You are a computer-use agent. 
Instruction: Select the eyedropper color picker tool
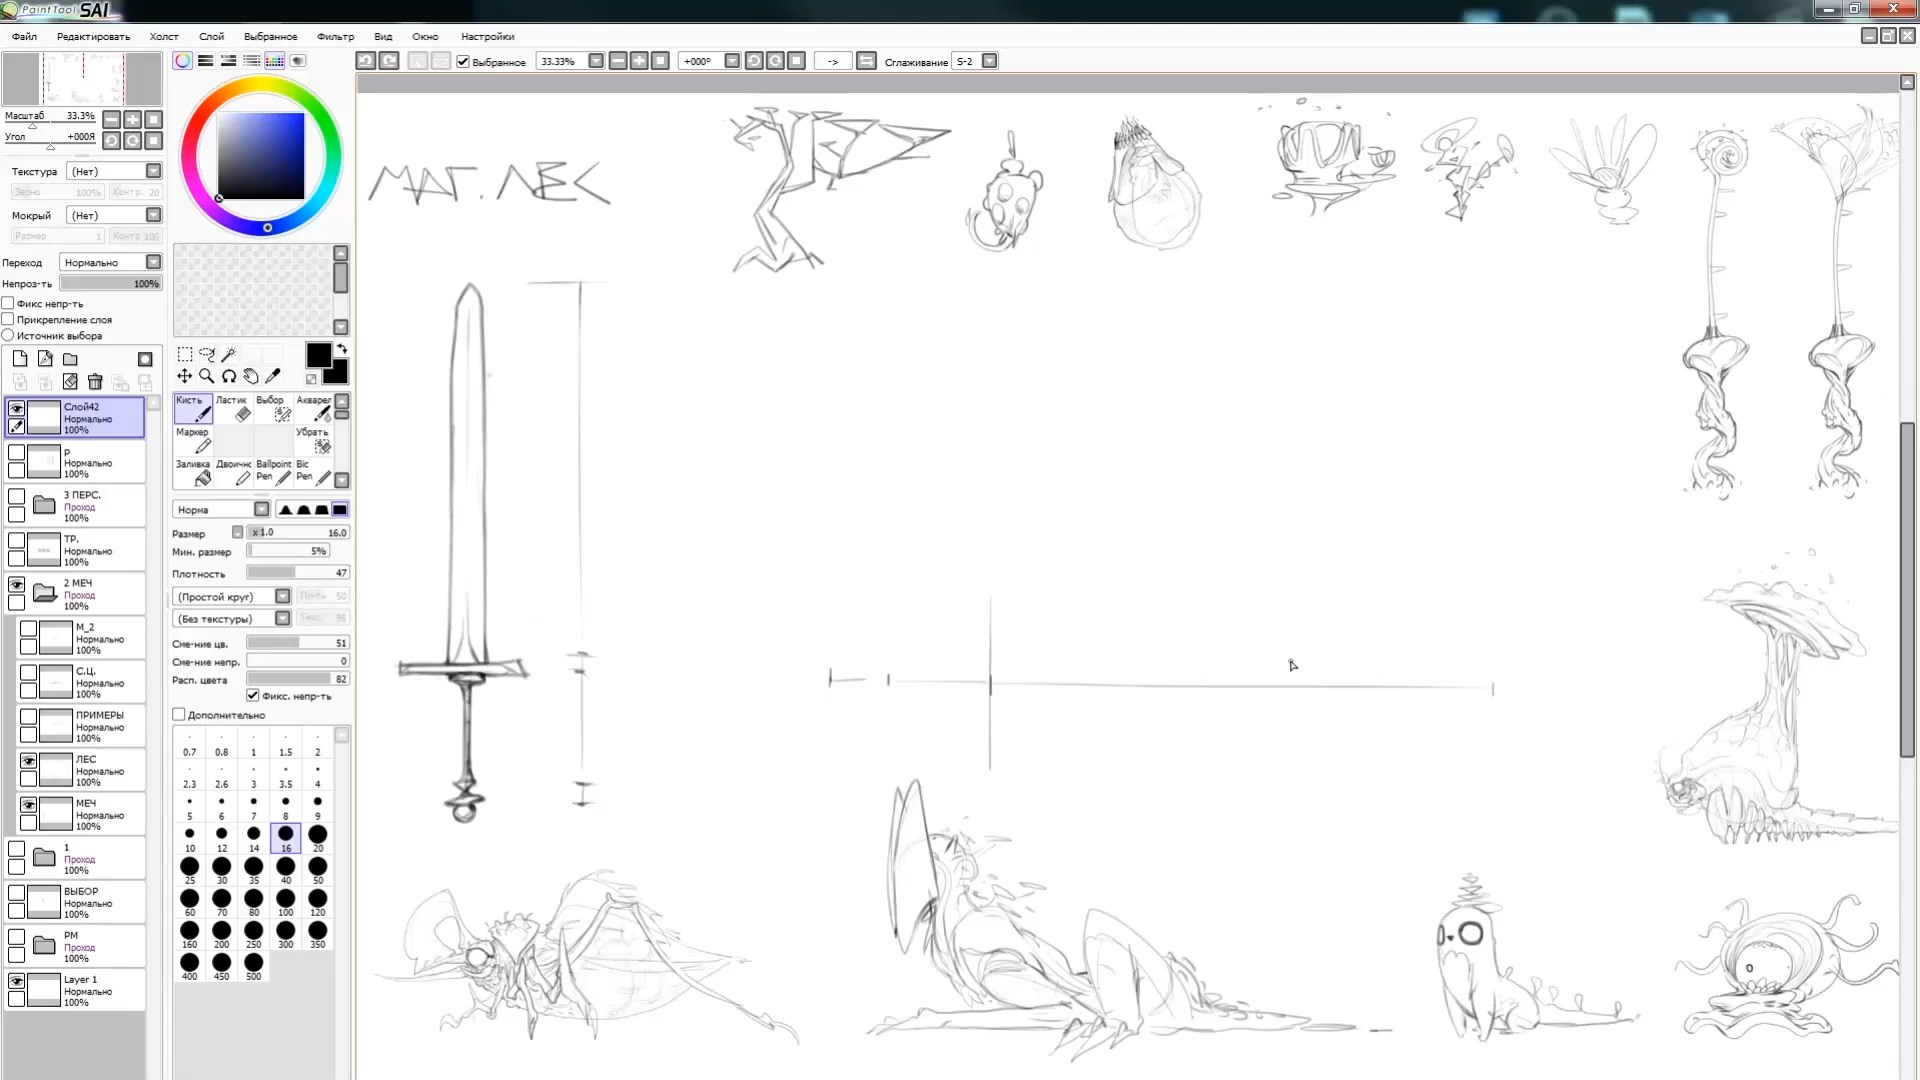tap(272, 376)
